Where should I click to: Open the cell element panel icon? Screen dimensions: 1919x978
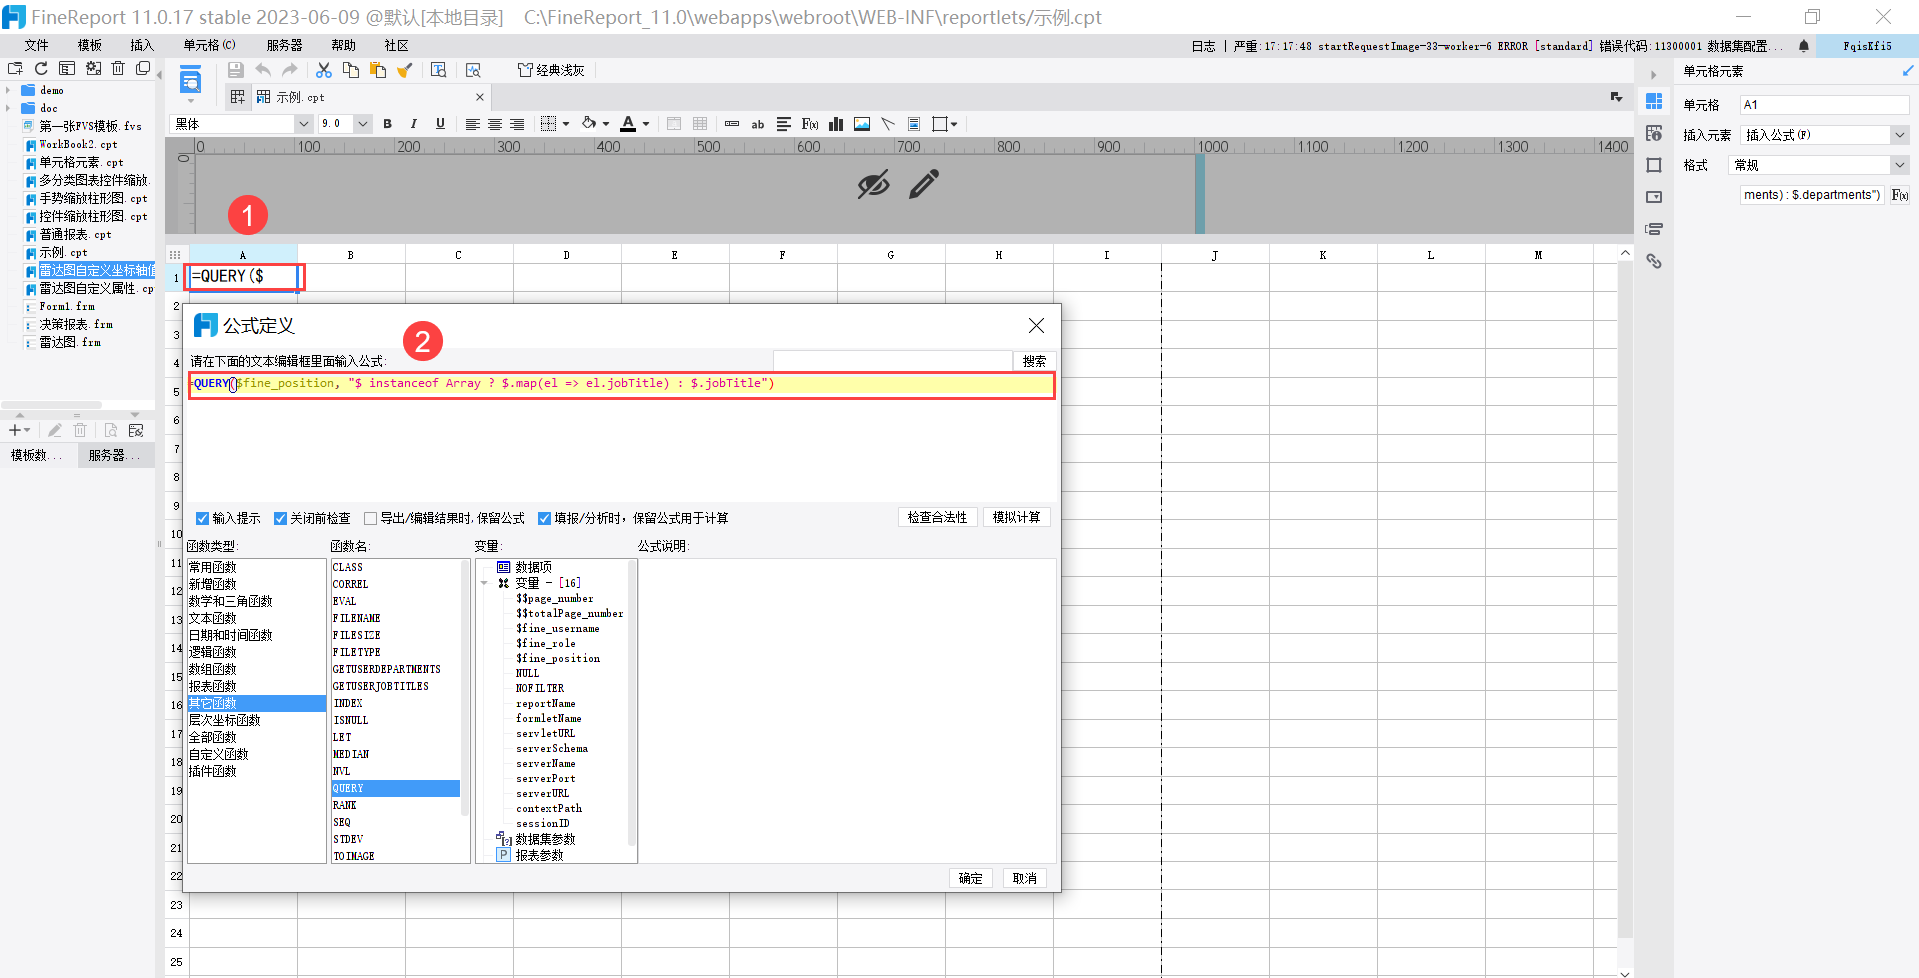pyautogui.click(x=1654, y=101)
